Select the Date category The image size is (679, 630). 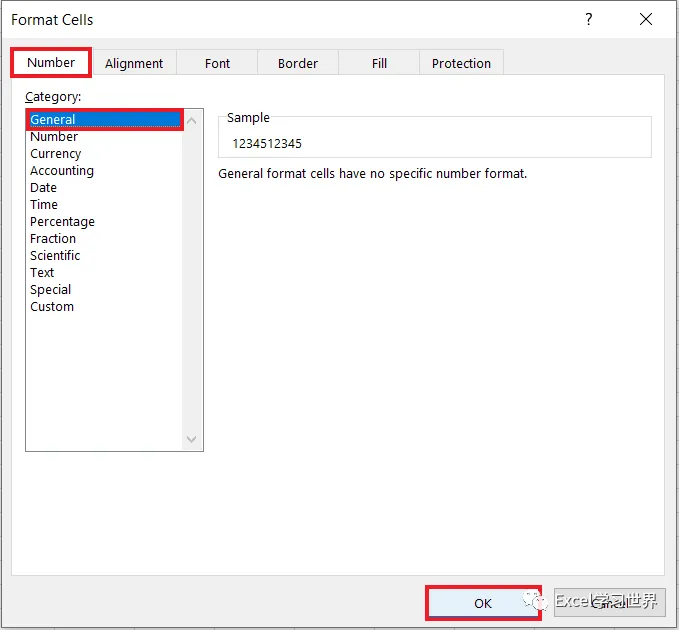point(105,187)
